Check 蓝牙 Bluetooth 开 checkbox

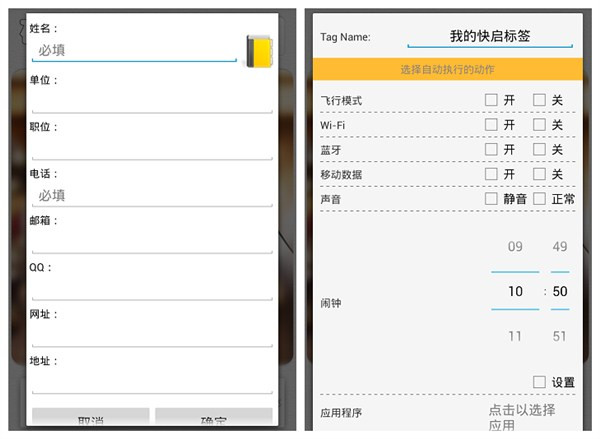click(x=491, y=149)
